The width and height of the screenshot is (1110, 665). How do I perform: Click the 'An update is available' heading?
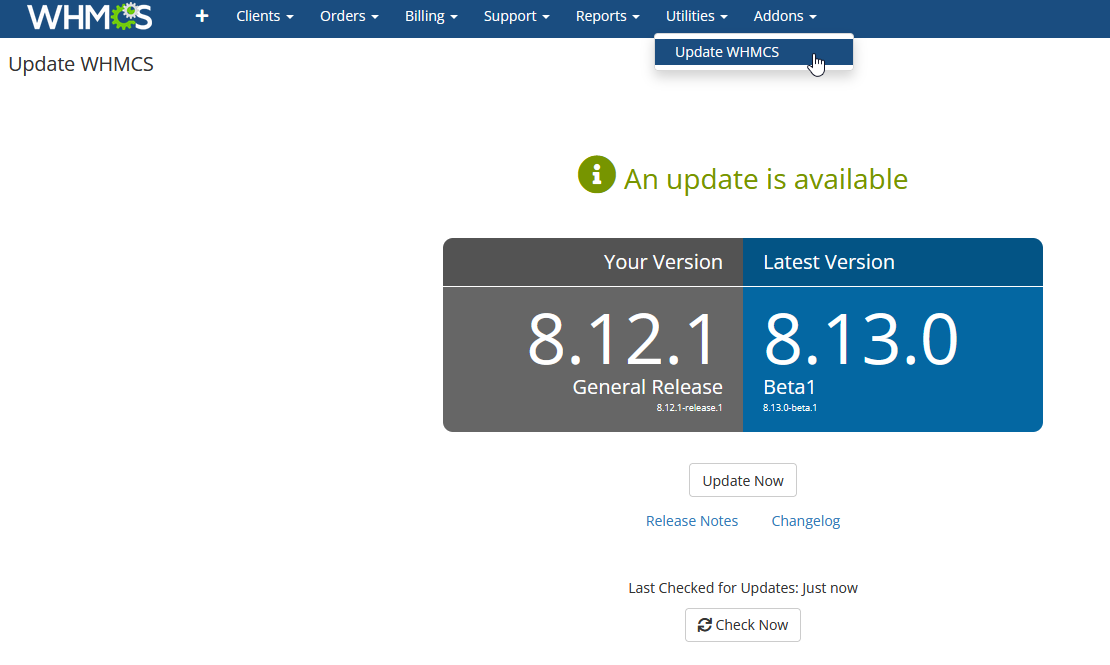[765, 179]
